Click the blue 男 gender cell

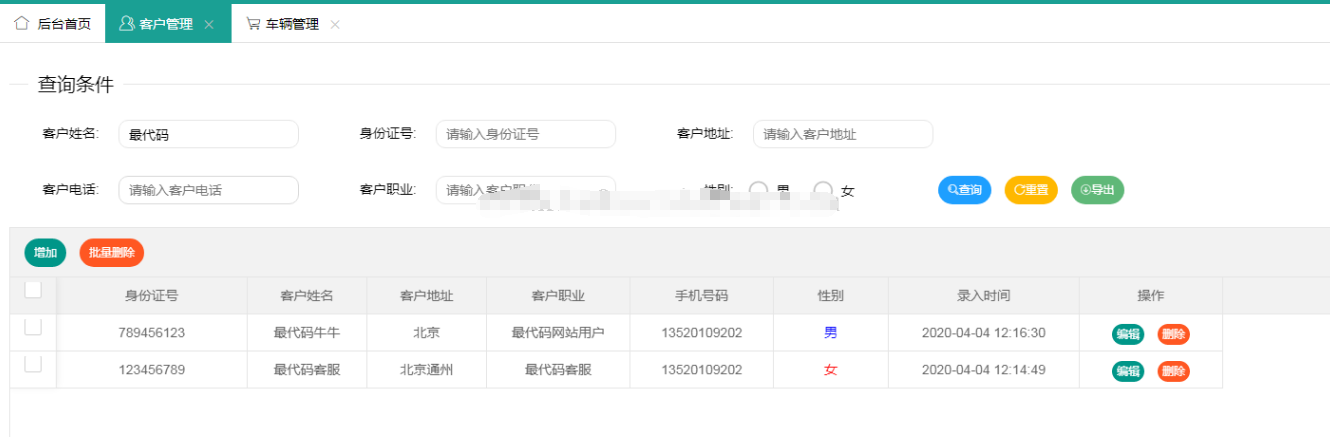[831, 333]
